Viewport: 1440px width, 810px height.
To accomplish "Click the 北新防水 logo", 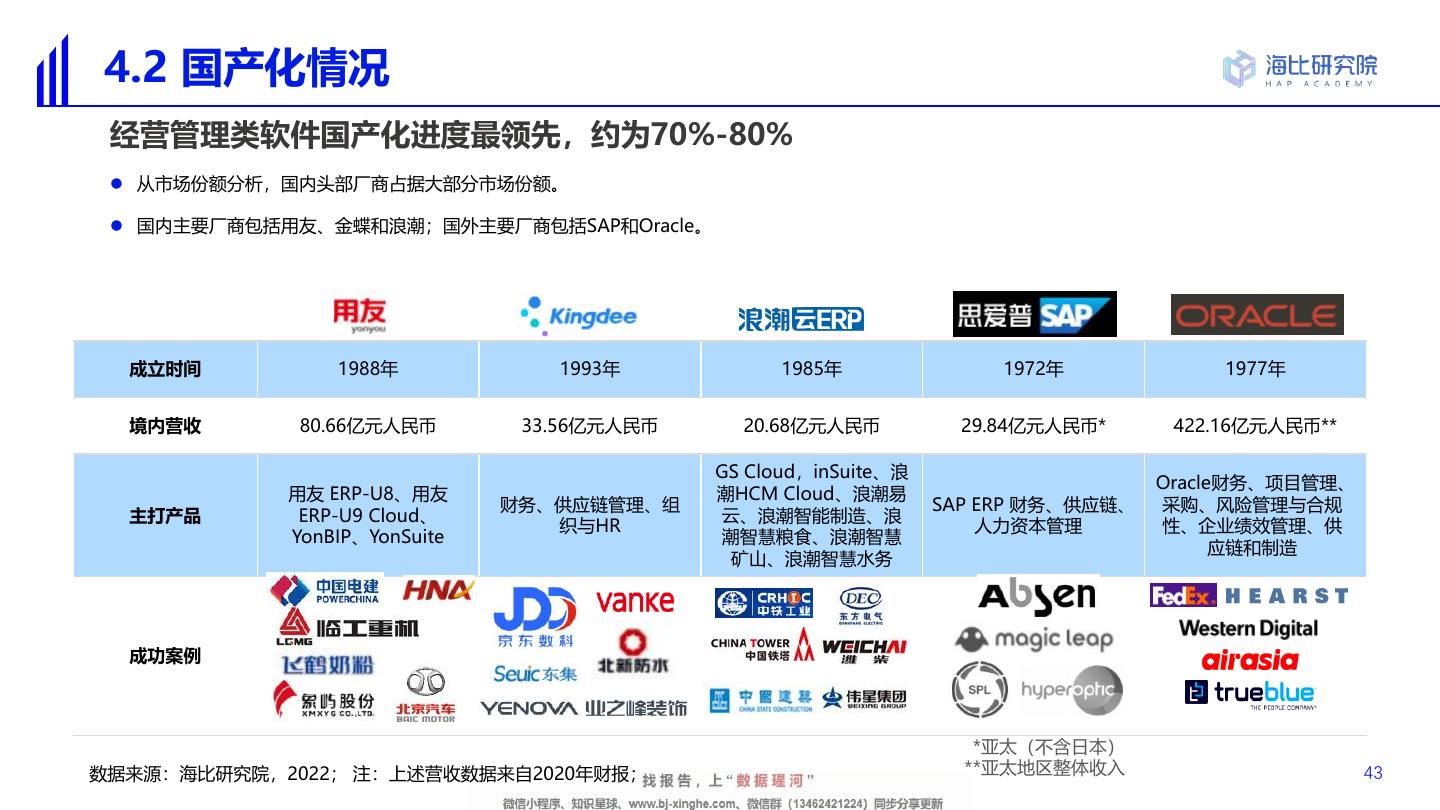I will (x=632, y=651).
